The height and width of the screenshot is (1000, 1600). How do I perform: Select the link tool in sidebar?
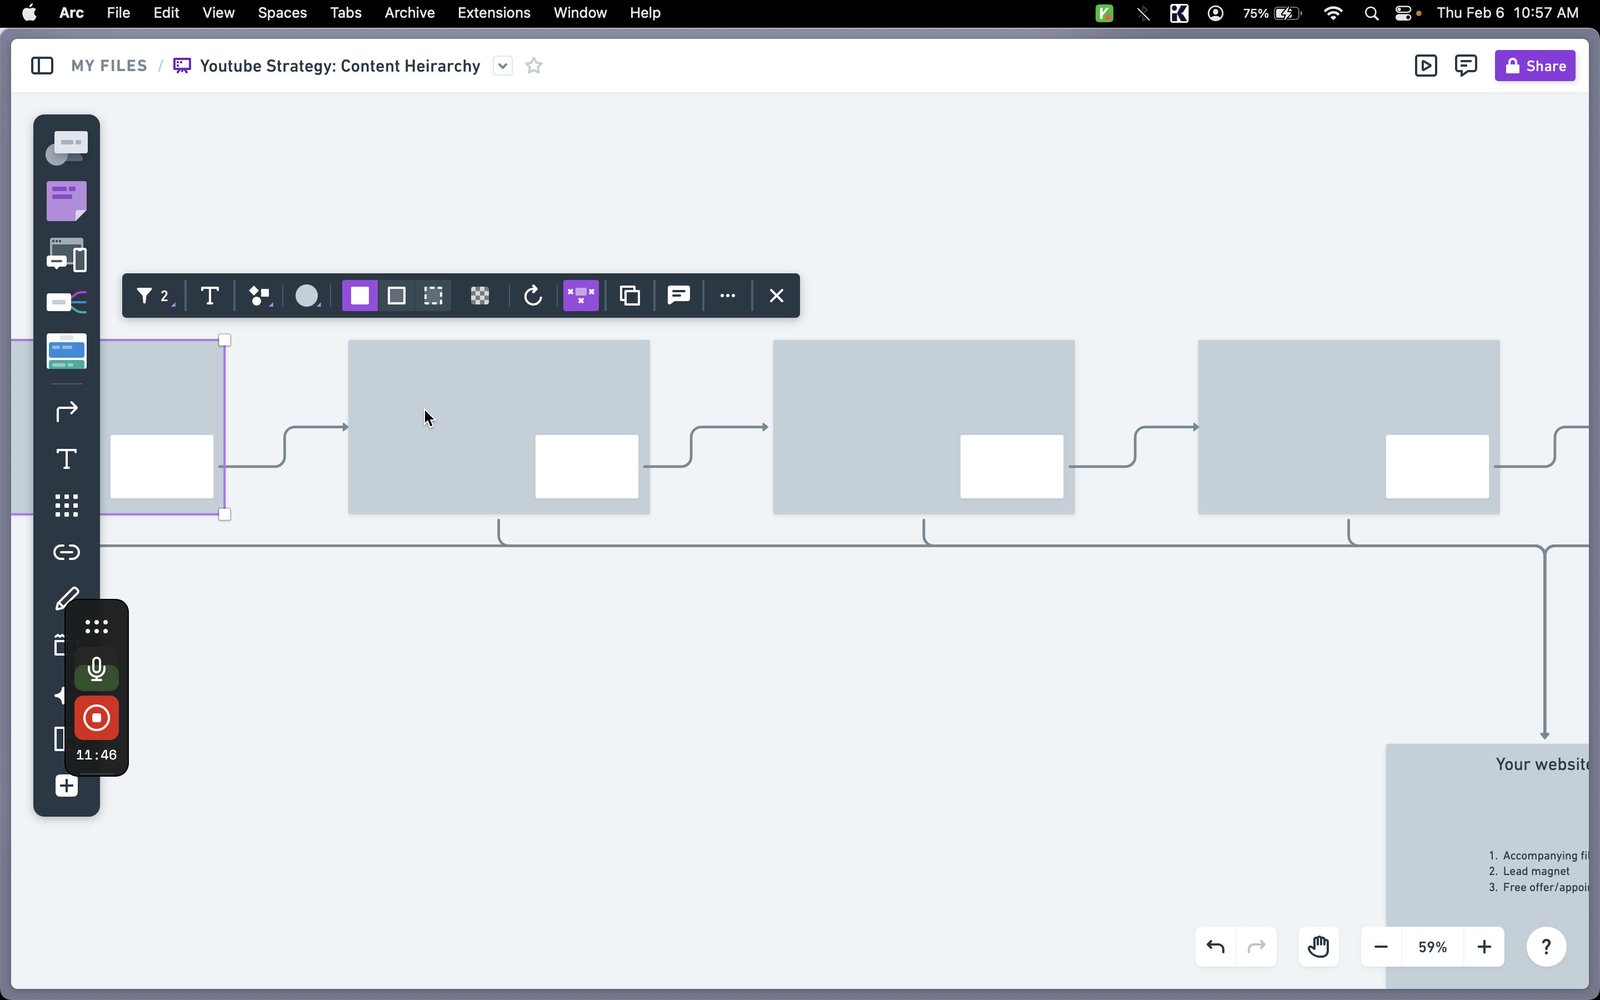(x=66, y=552)
